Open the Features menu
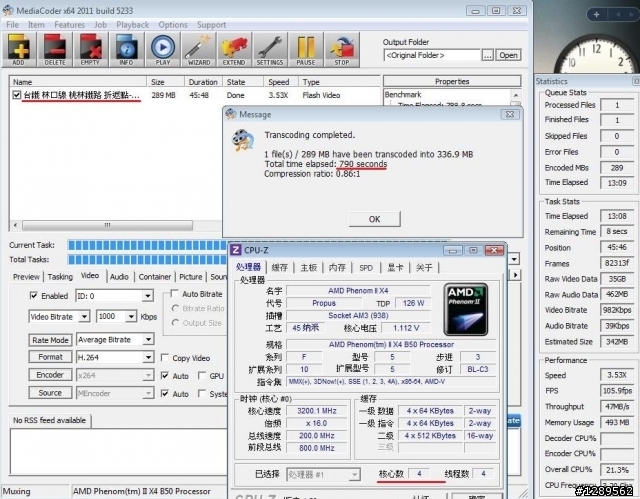 point(69,25)
